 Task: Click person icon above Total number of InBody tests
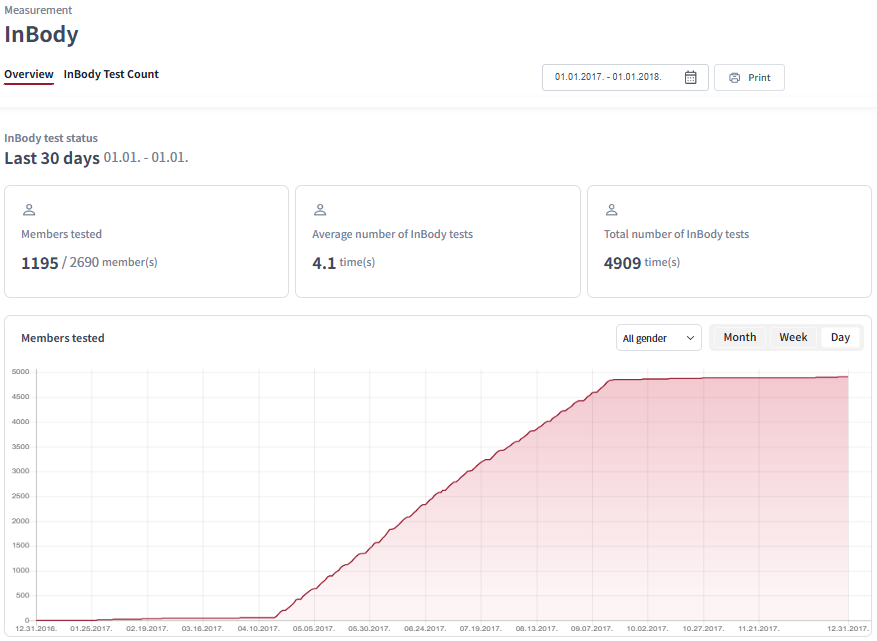[x=612, y=210]
